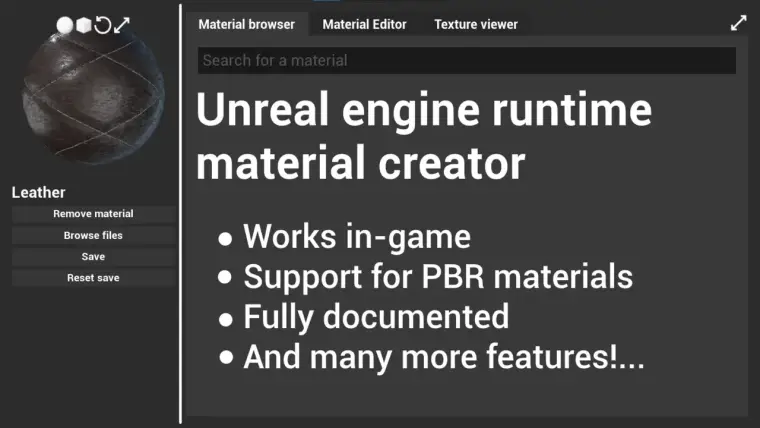Expand the material preview with diagonal arrows
The width and height of the screenshot is (760, 428).
coord(122,25)
